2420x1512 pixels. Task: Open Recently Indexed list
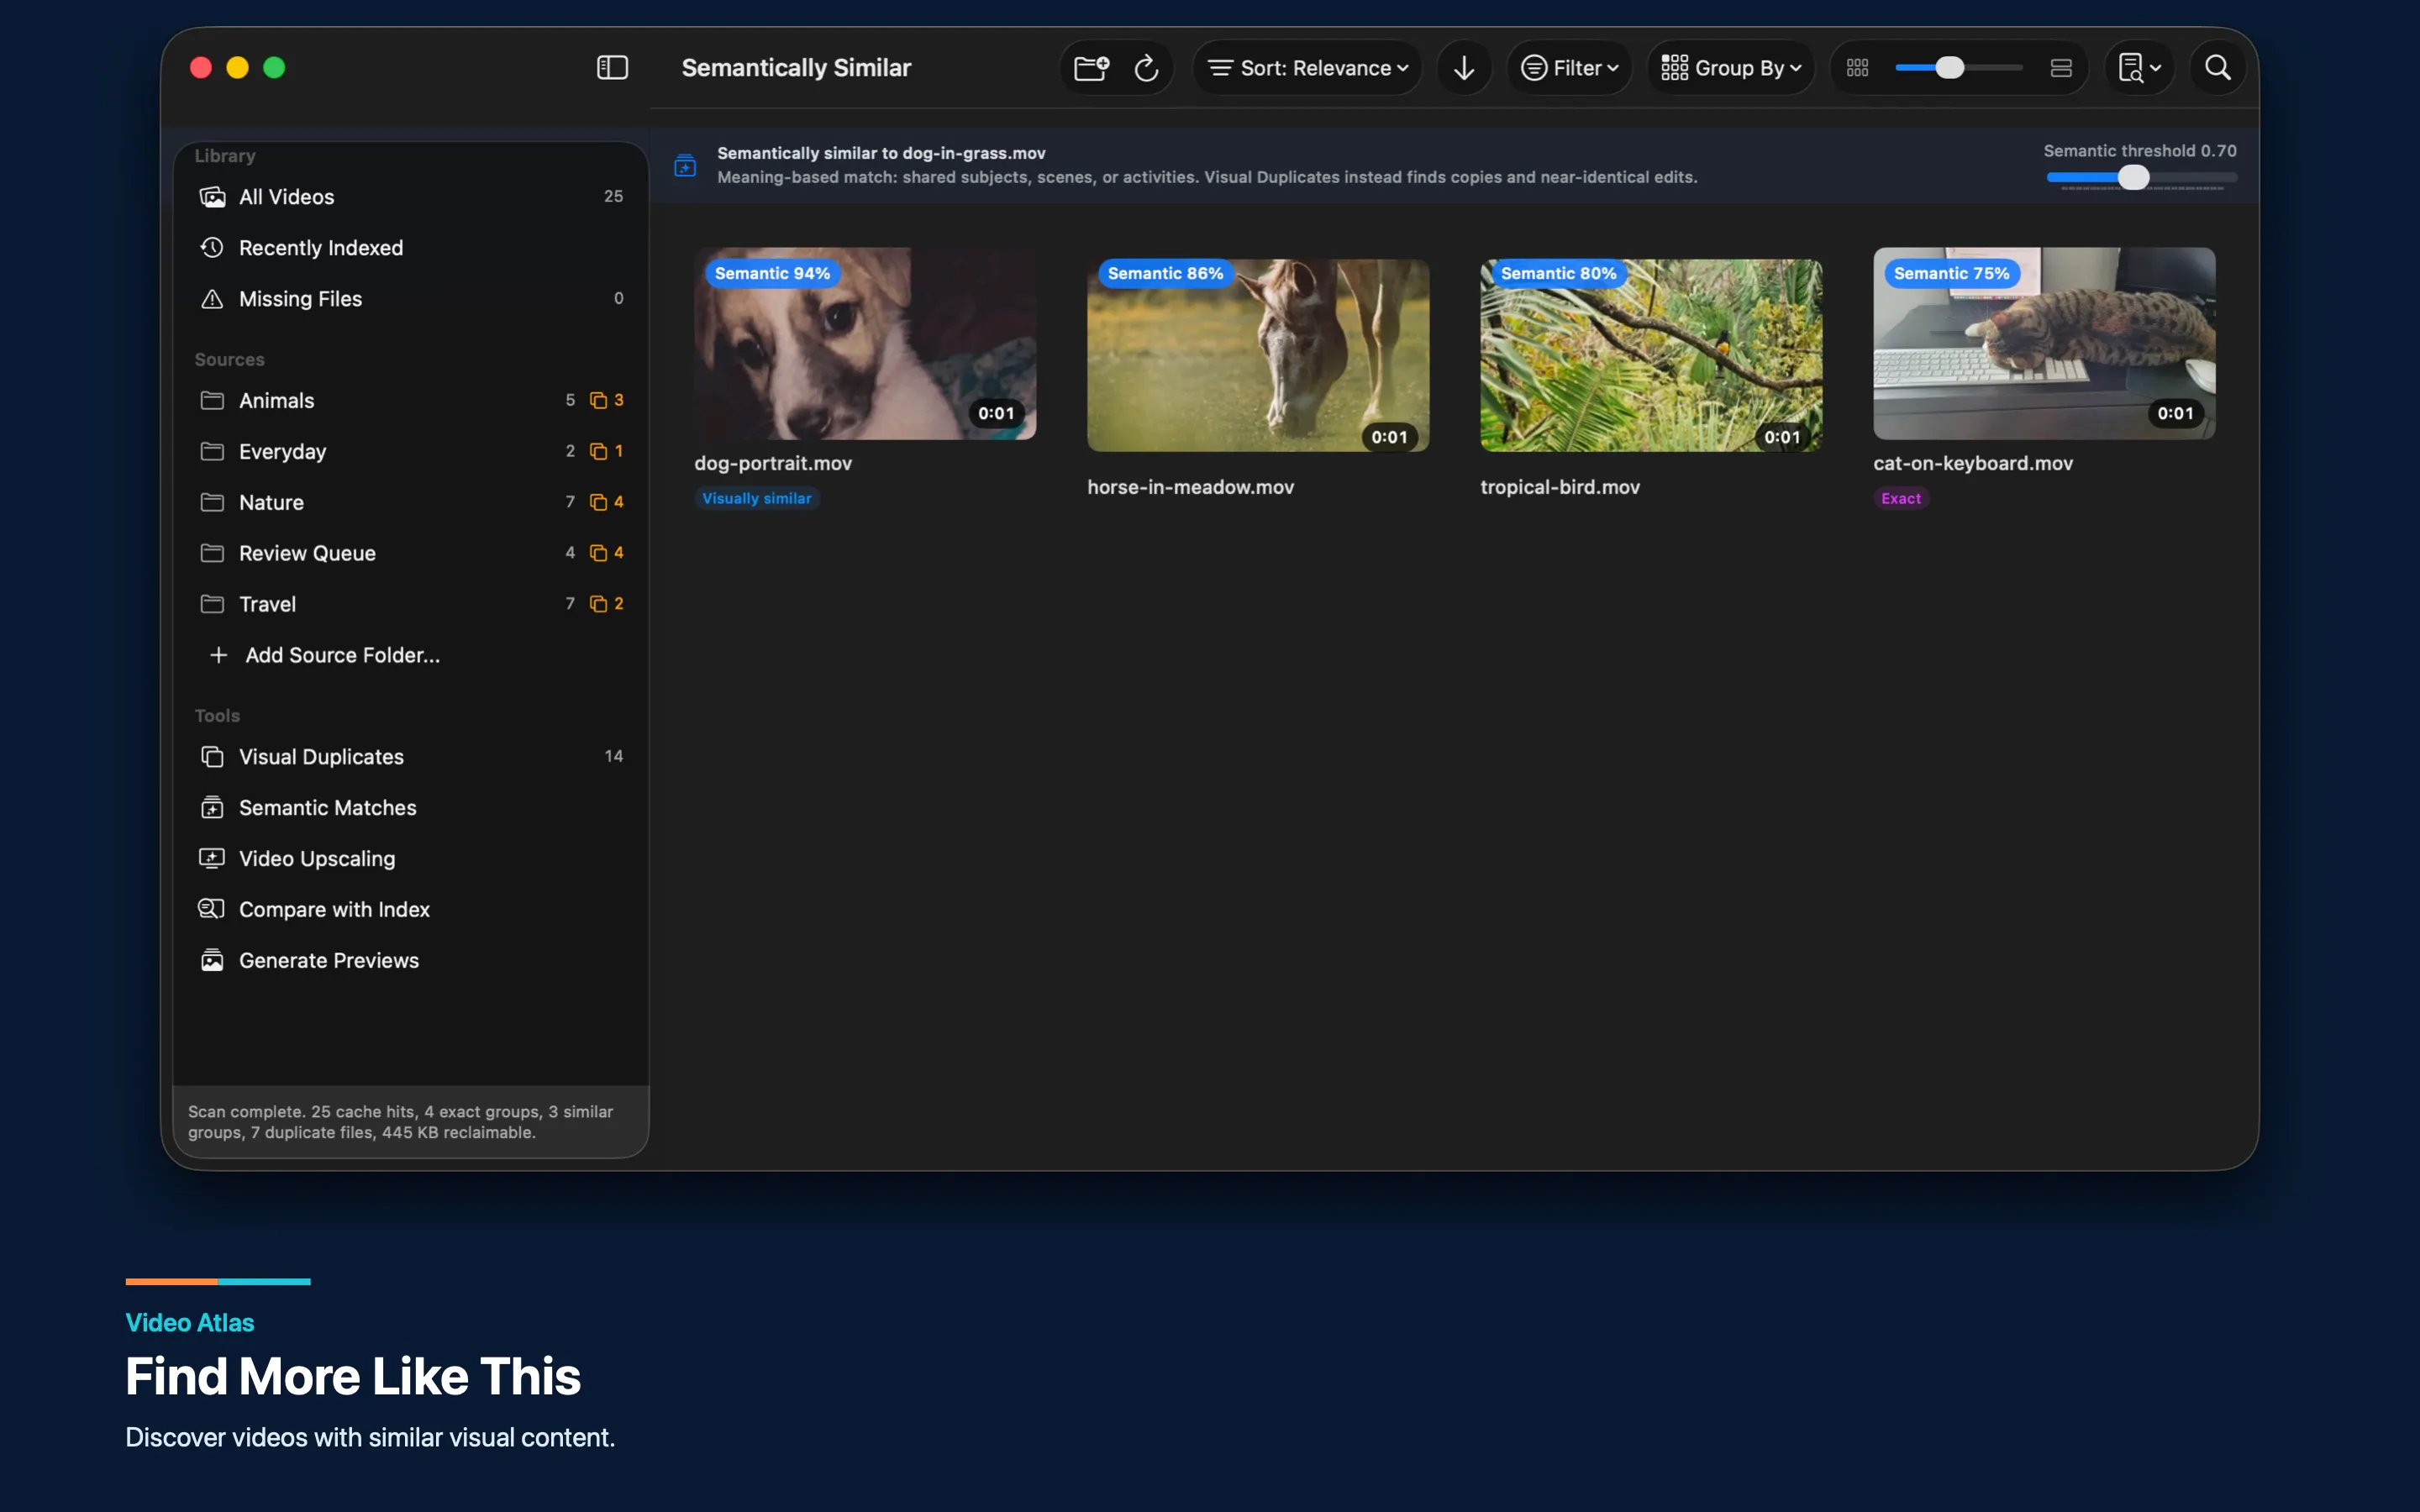pyautogui.click(x=411, y=248)
